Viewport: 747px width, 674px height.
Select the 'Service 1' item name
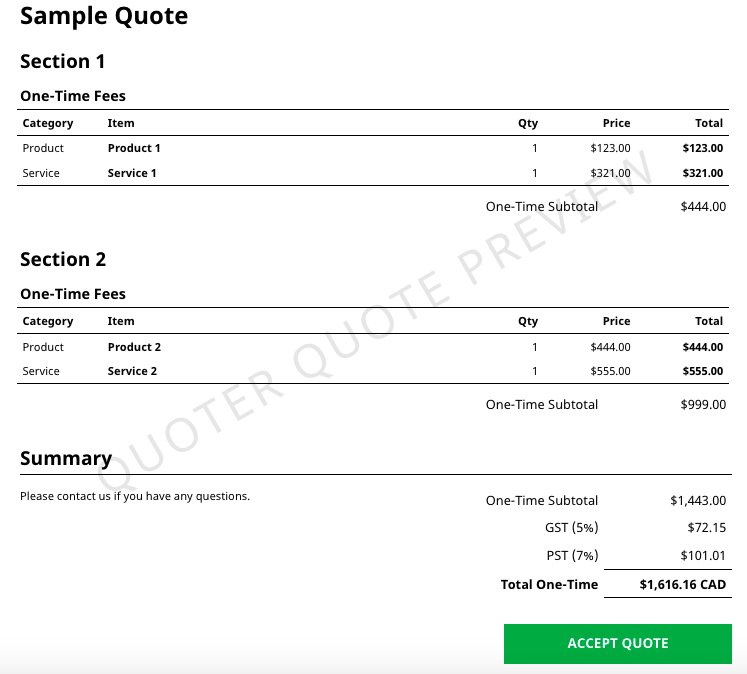tap(132, 173)
